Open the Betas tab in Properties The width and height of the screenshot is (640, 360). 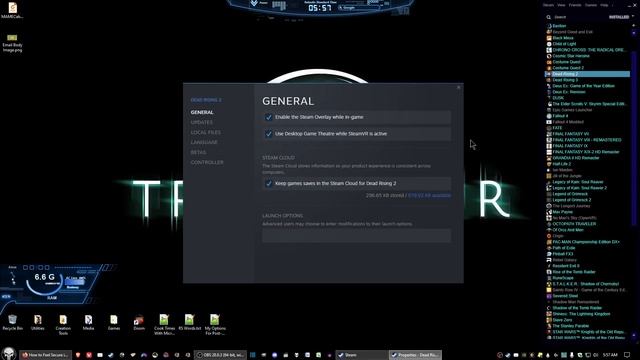coord(198,152)
